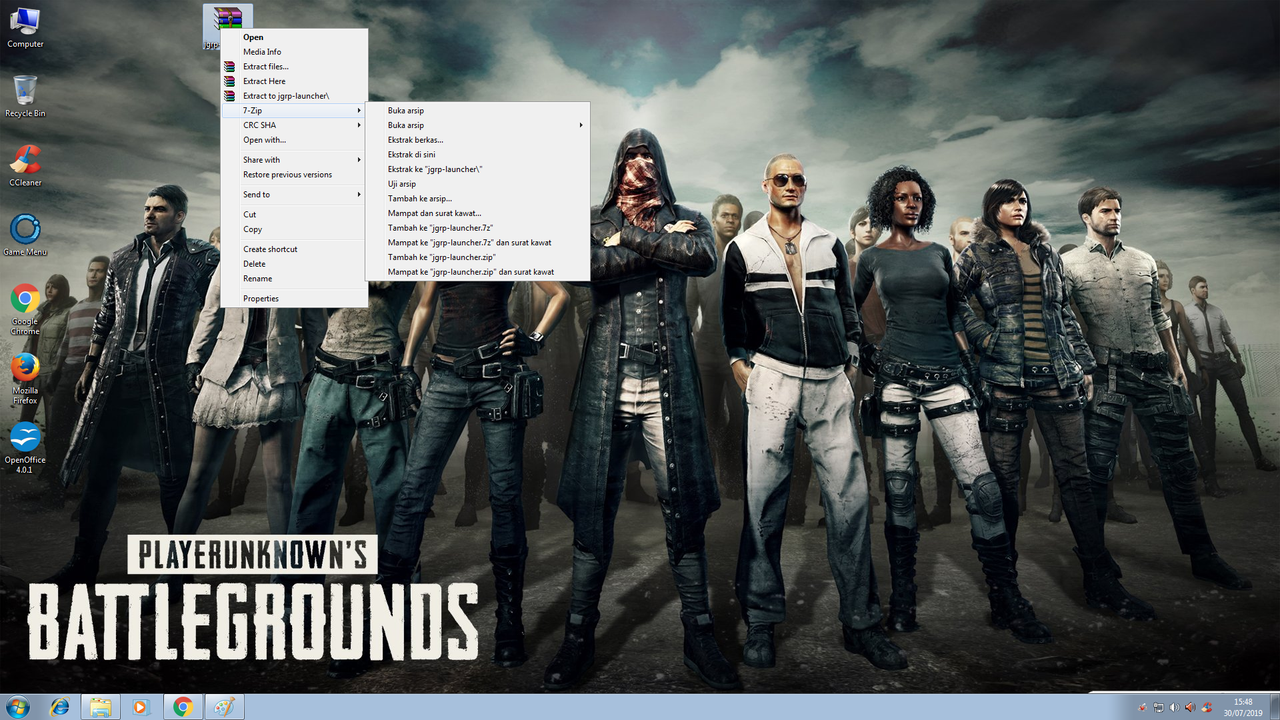
Task: Choose Ekstrak di sini in the 7-Zip submenu
Action: click(x=478, y=154)
